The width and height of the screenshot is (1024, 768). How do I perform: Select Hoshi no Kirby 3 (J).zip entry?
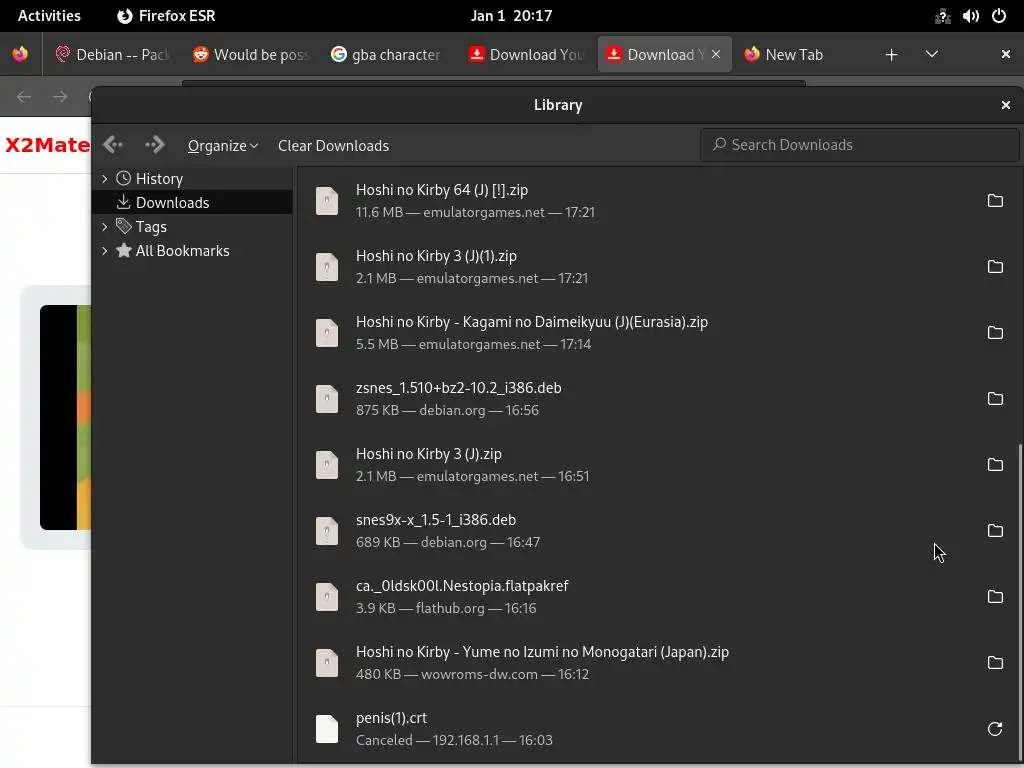(658, 464)
